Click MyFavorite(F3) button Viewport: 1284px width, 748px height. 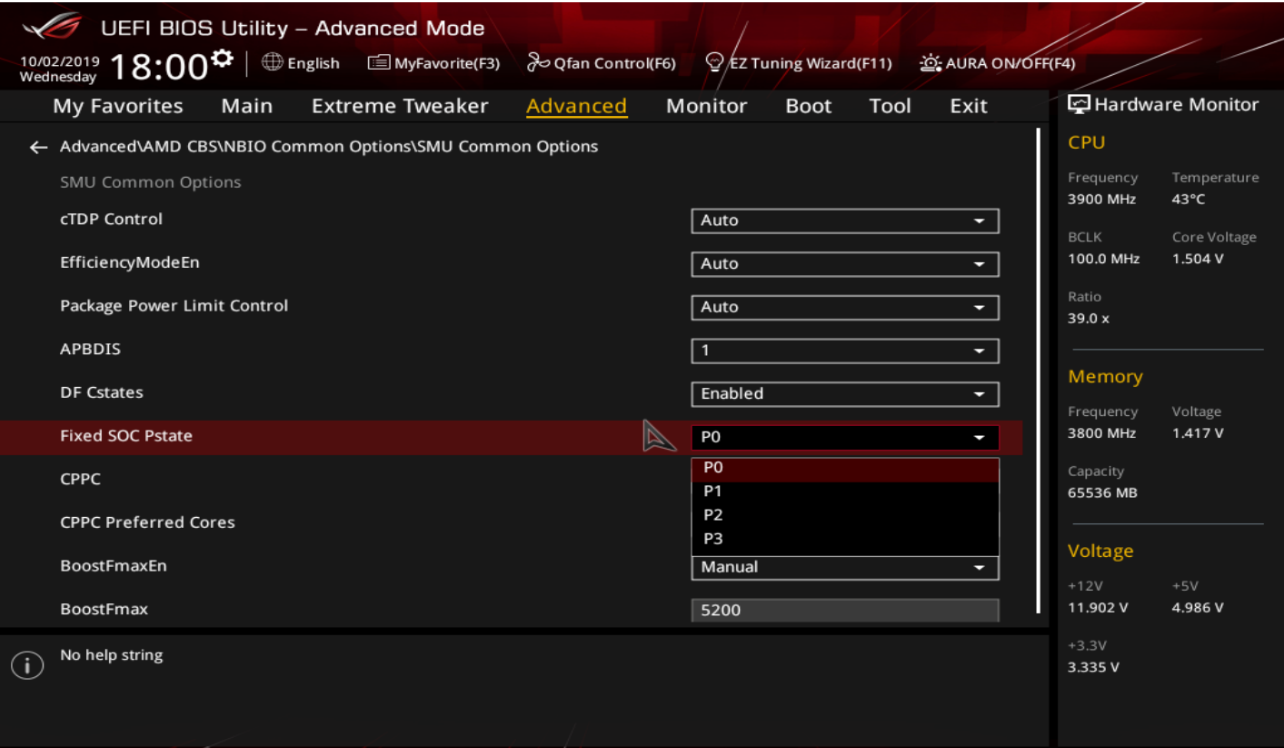(x=434, y=63)
